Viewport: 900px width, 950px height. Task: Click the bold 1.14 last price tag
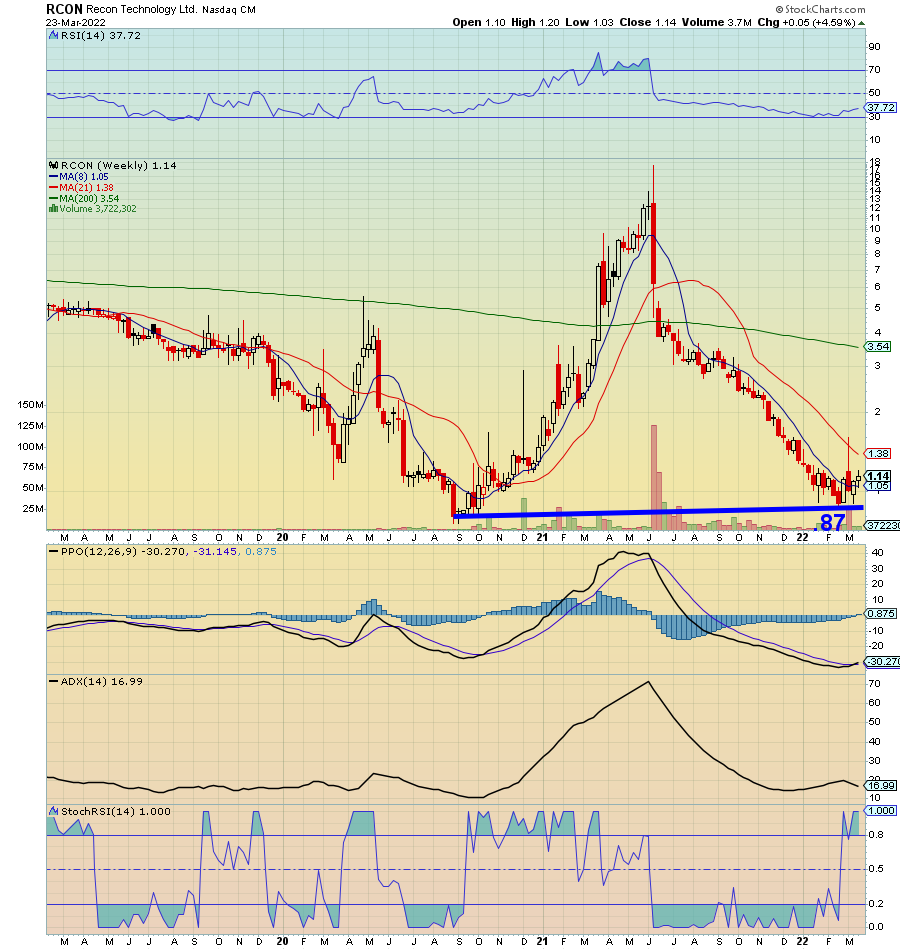pyautogui.click(x=878, y=476)
